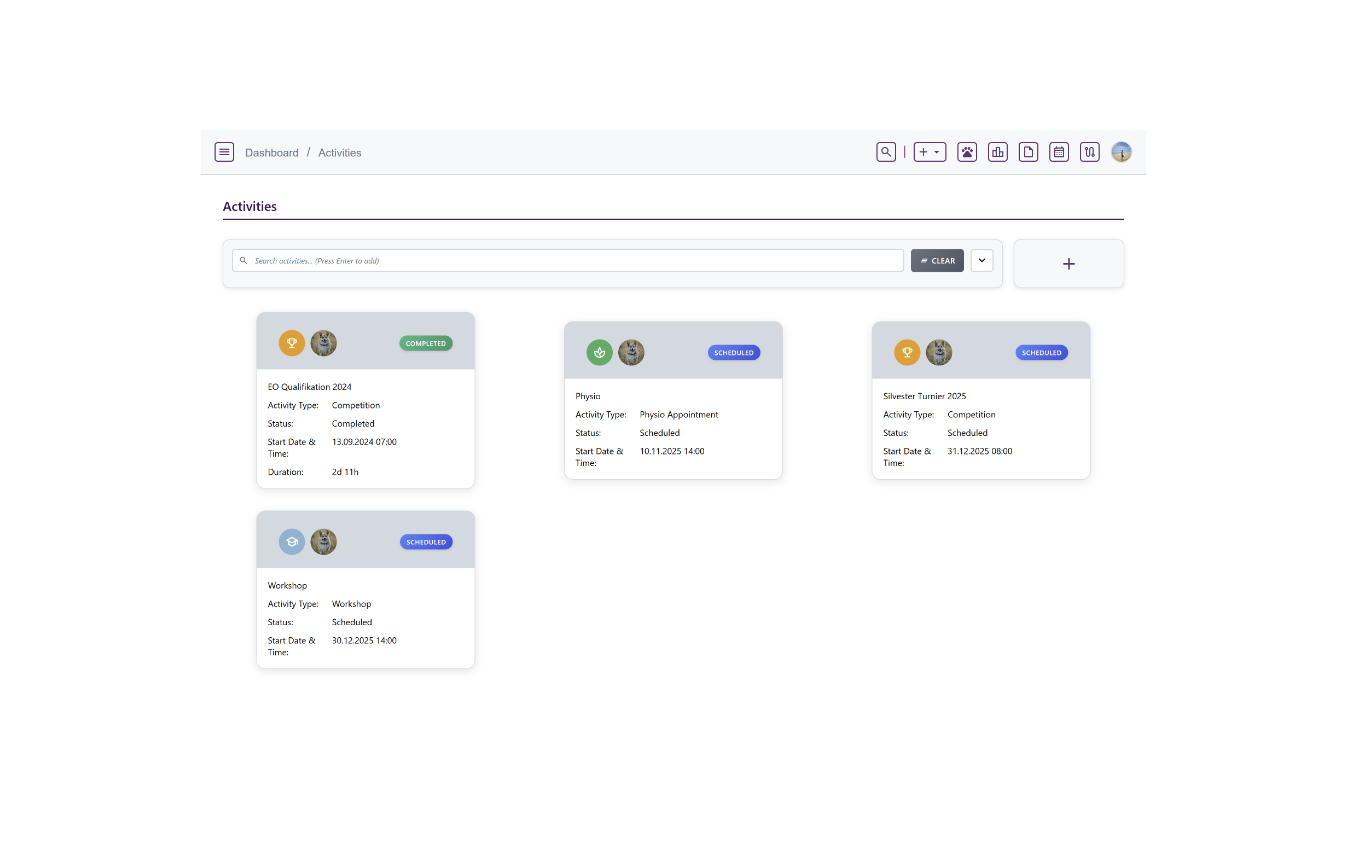Navigate to Dashboard in the breadcrumb
1347x851 pixels.
point(272,152)
